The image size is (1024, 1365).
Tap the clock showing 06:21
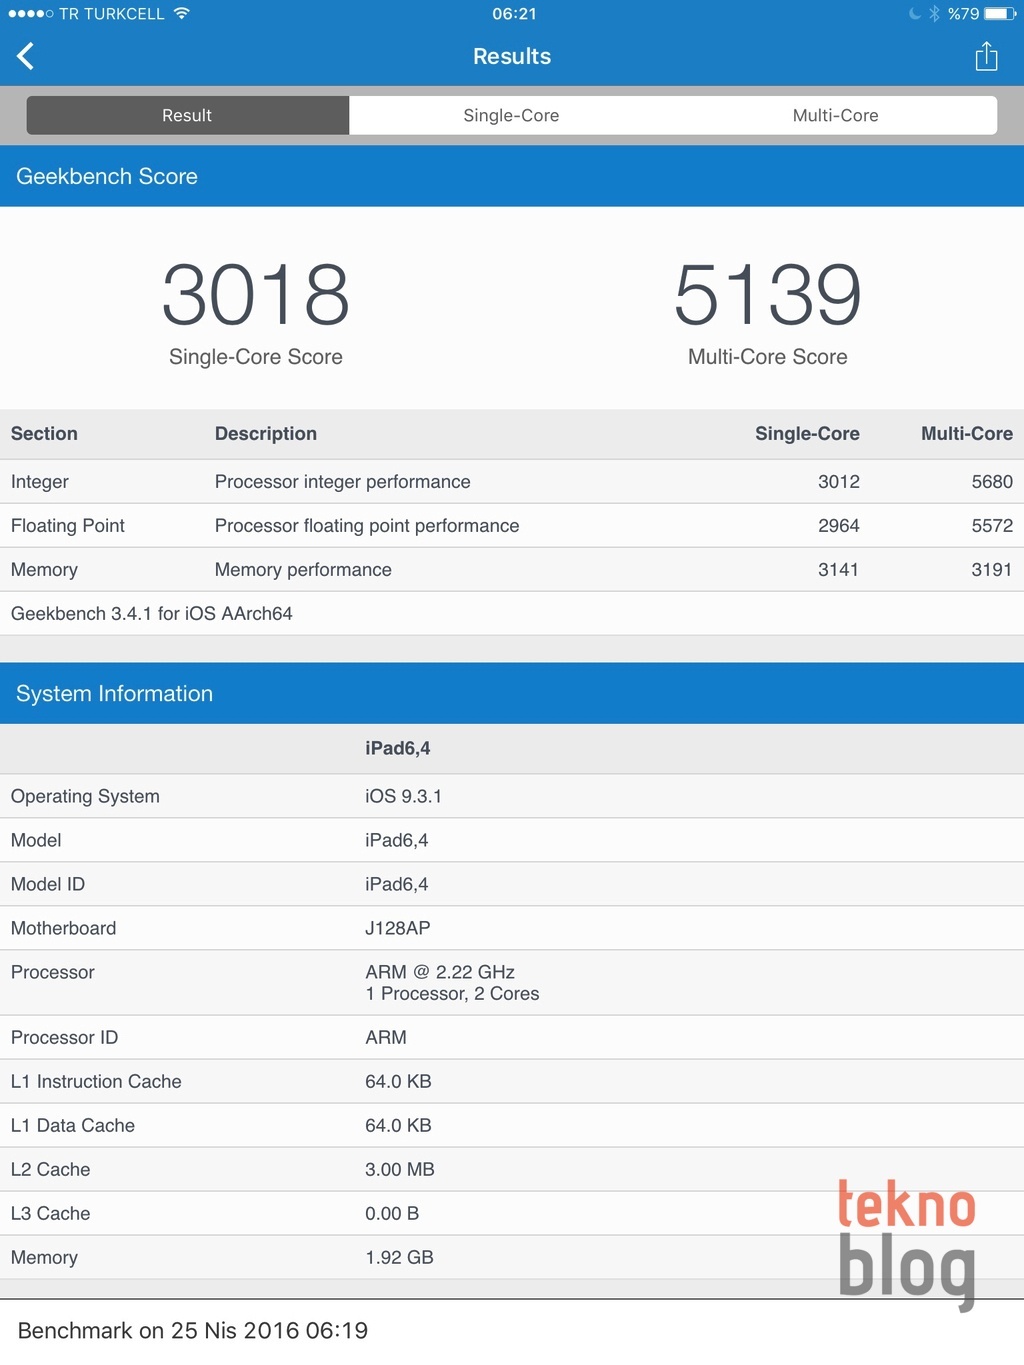(x=514, y=13)
